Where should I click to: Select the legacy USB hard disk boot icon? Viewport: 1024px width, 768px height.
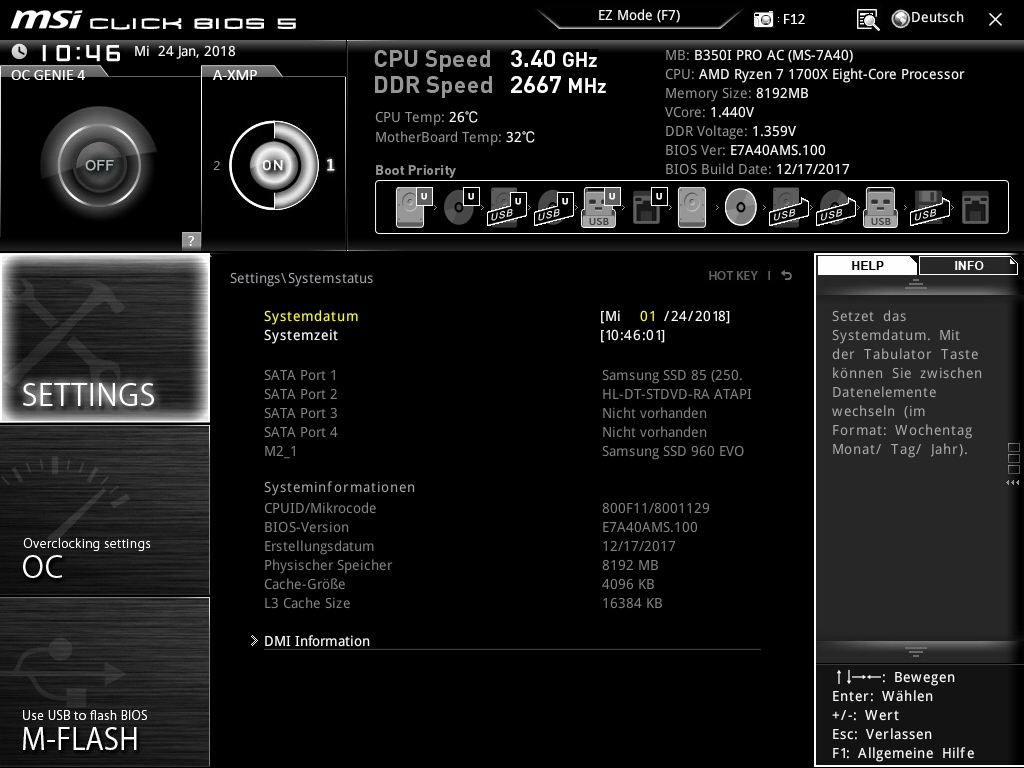pyautogui.click(x=789, y=208)
